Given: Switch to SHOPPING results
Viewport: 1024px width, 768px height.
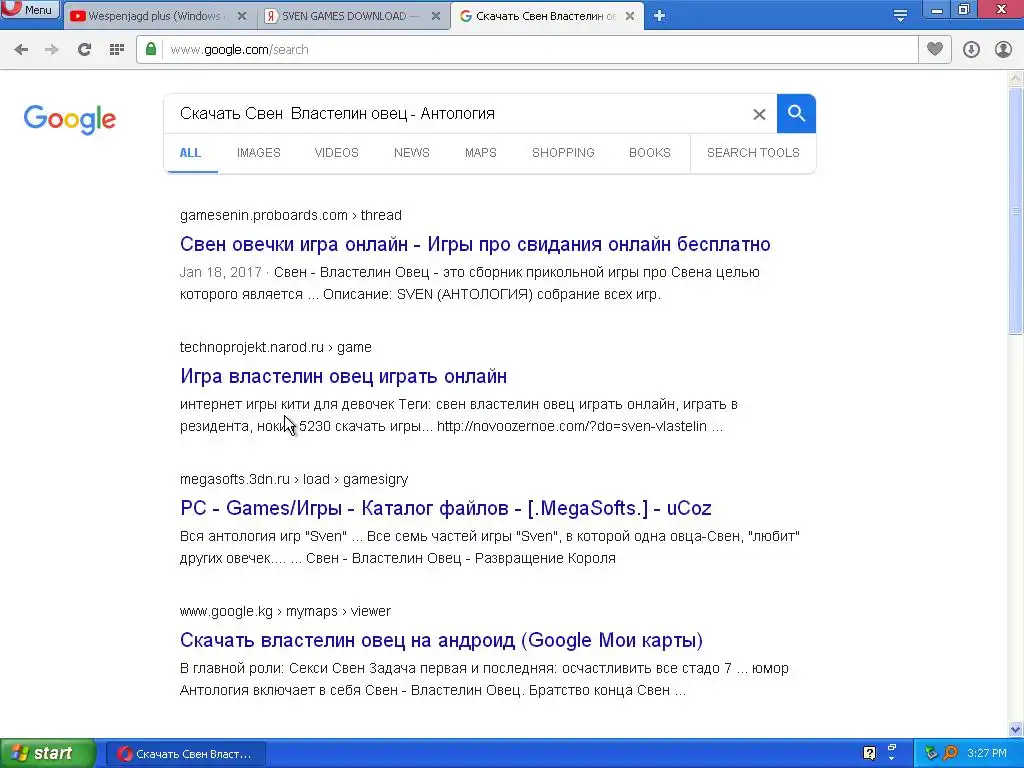Looking at the screenshot, I should (x=563, y=153).
